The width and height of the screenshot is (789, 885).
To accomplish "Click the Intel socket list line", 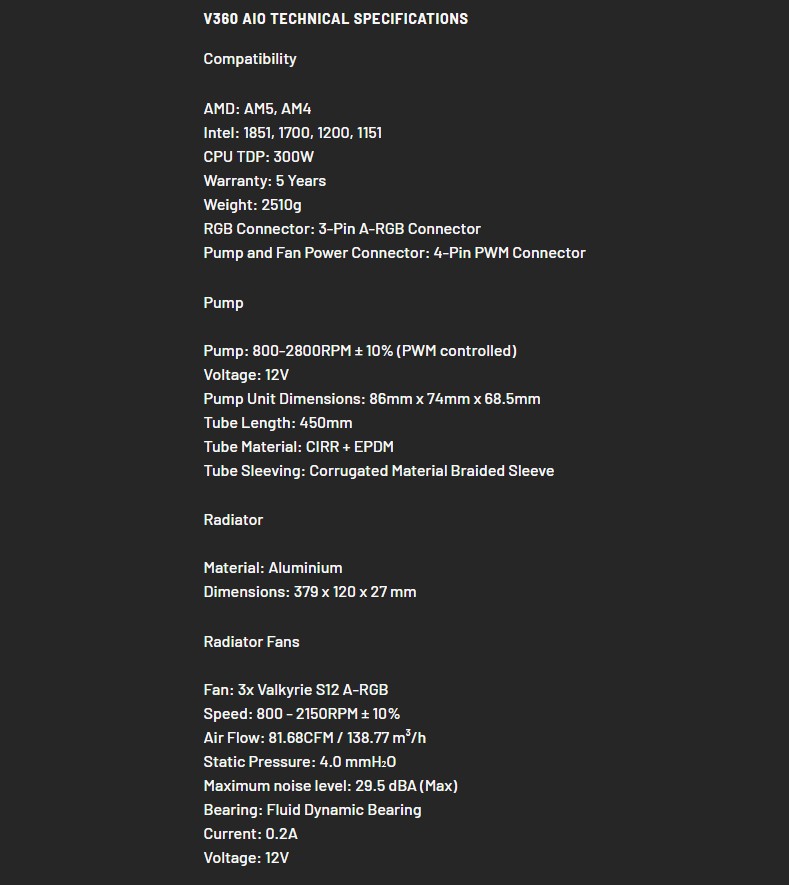I will 292,133.
